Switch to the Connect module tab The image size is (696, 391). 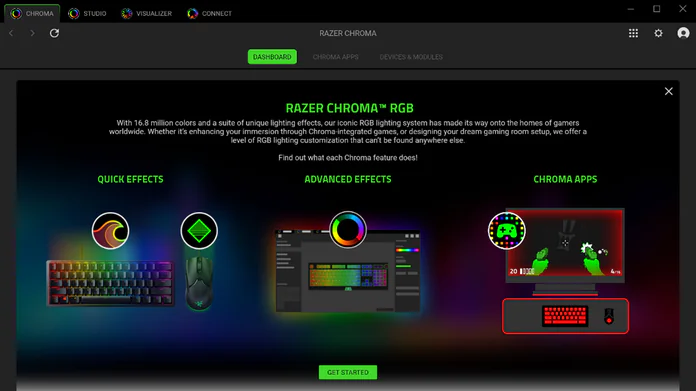(210, 13)
